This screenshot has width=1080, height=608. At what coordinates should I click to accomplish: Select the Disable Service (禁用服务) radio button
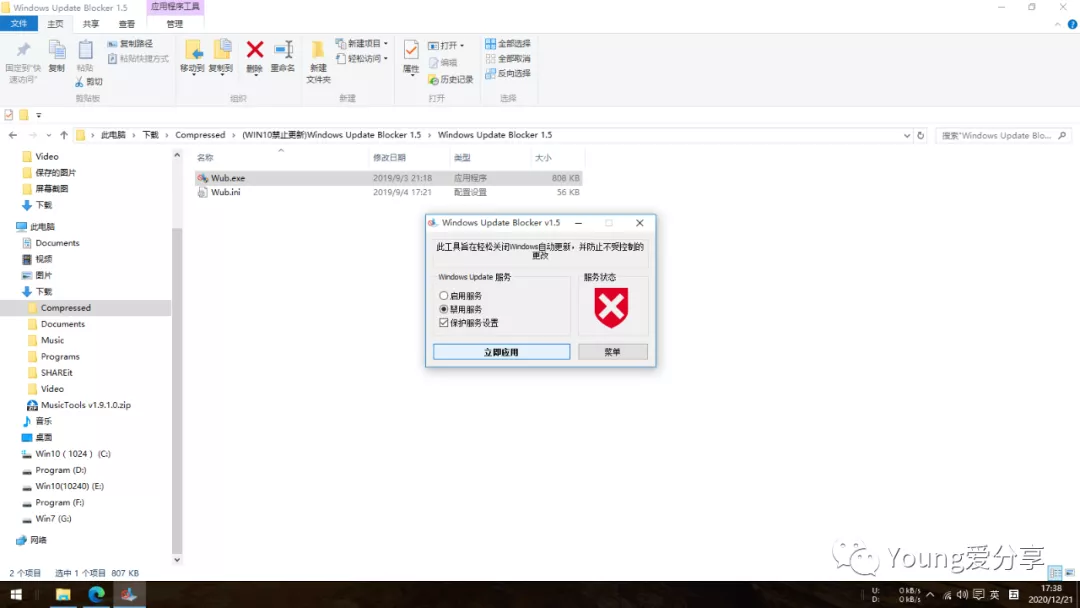pyautogui.click(x=444, y=309)
